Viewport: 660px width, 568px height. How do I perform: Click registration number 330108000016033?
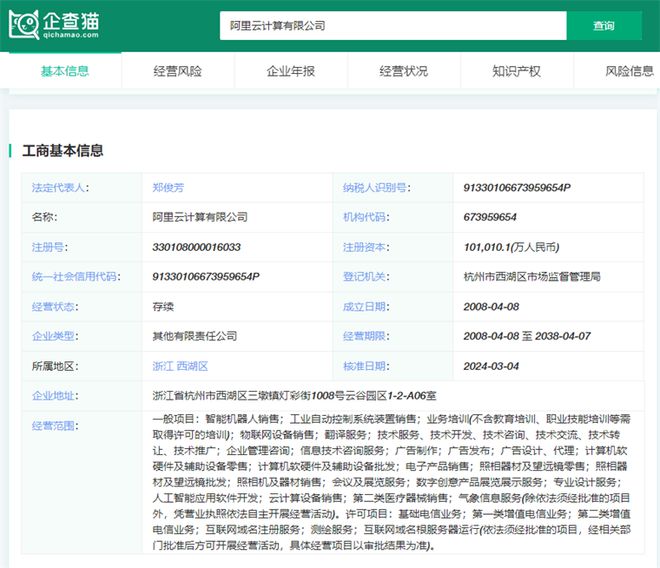click(x=197, y=247)
